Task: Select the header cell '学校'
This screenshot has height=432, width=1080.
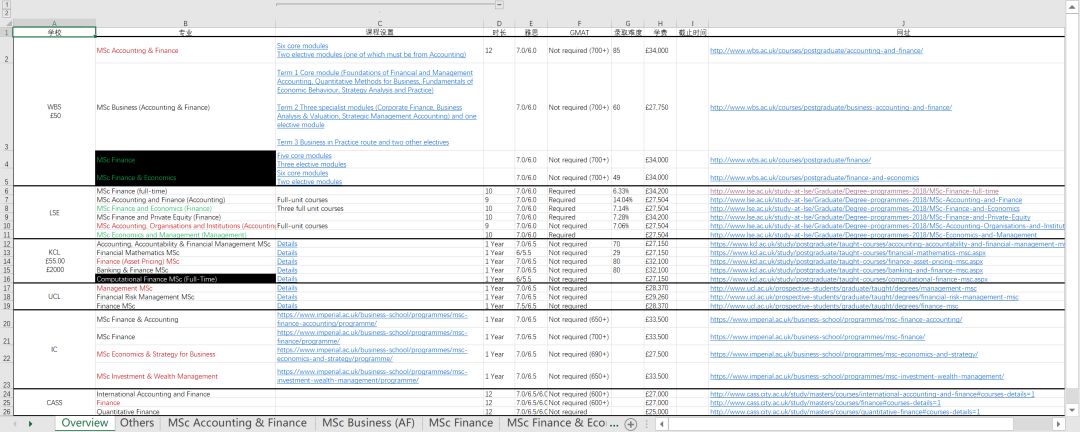Action: click(54, 32)
